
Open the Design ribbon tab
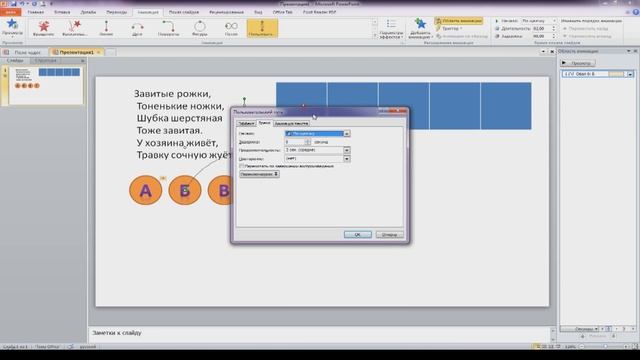point(88,12)
